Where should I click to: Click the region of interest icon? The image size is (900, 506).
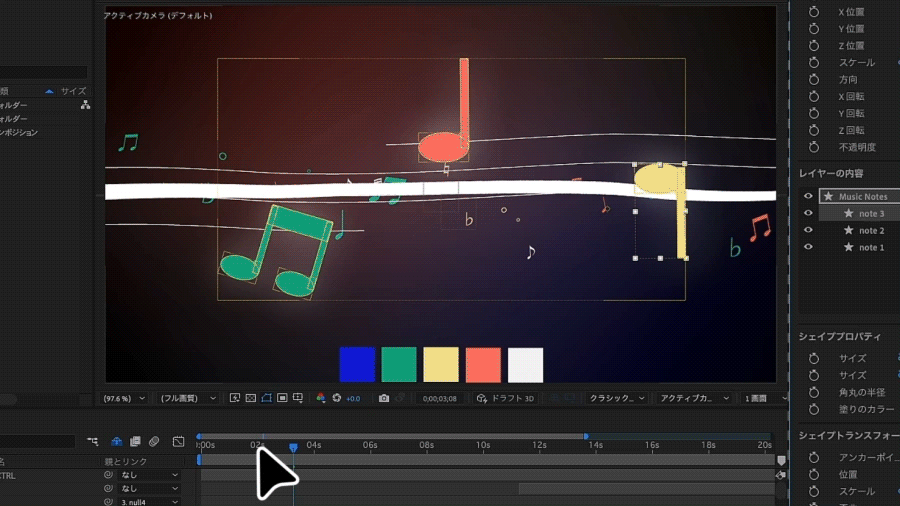tap(283, 398)
